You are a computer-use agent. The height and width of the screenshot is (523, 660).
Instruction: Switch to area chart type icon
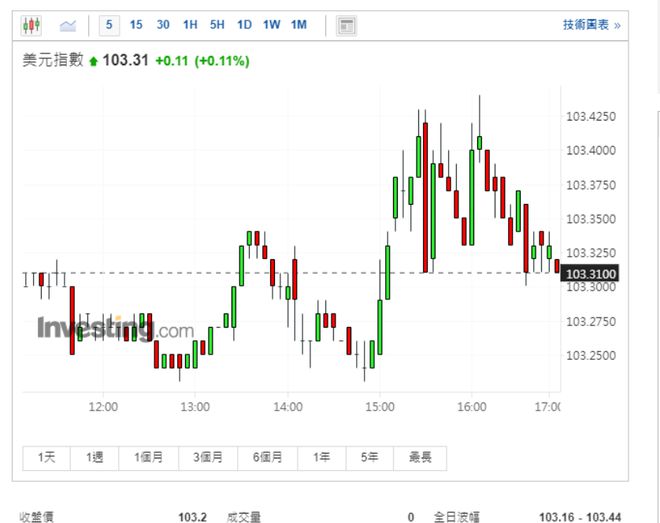pyautogui.click(x=68, y=26)
